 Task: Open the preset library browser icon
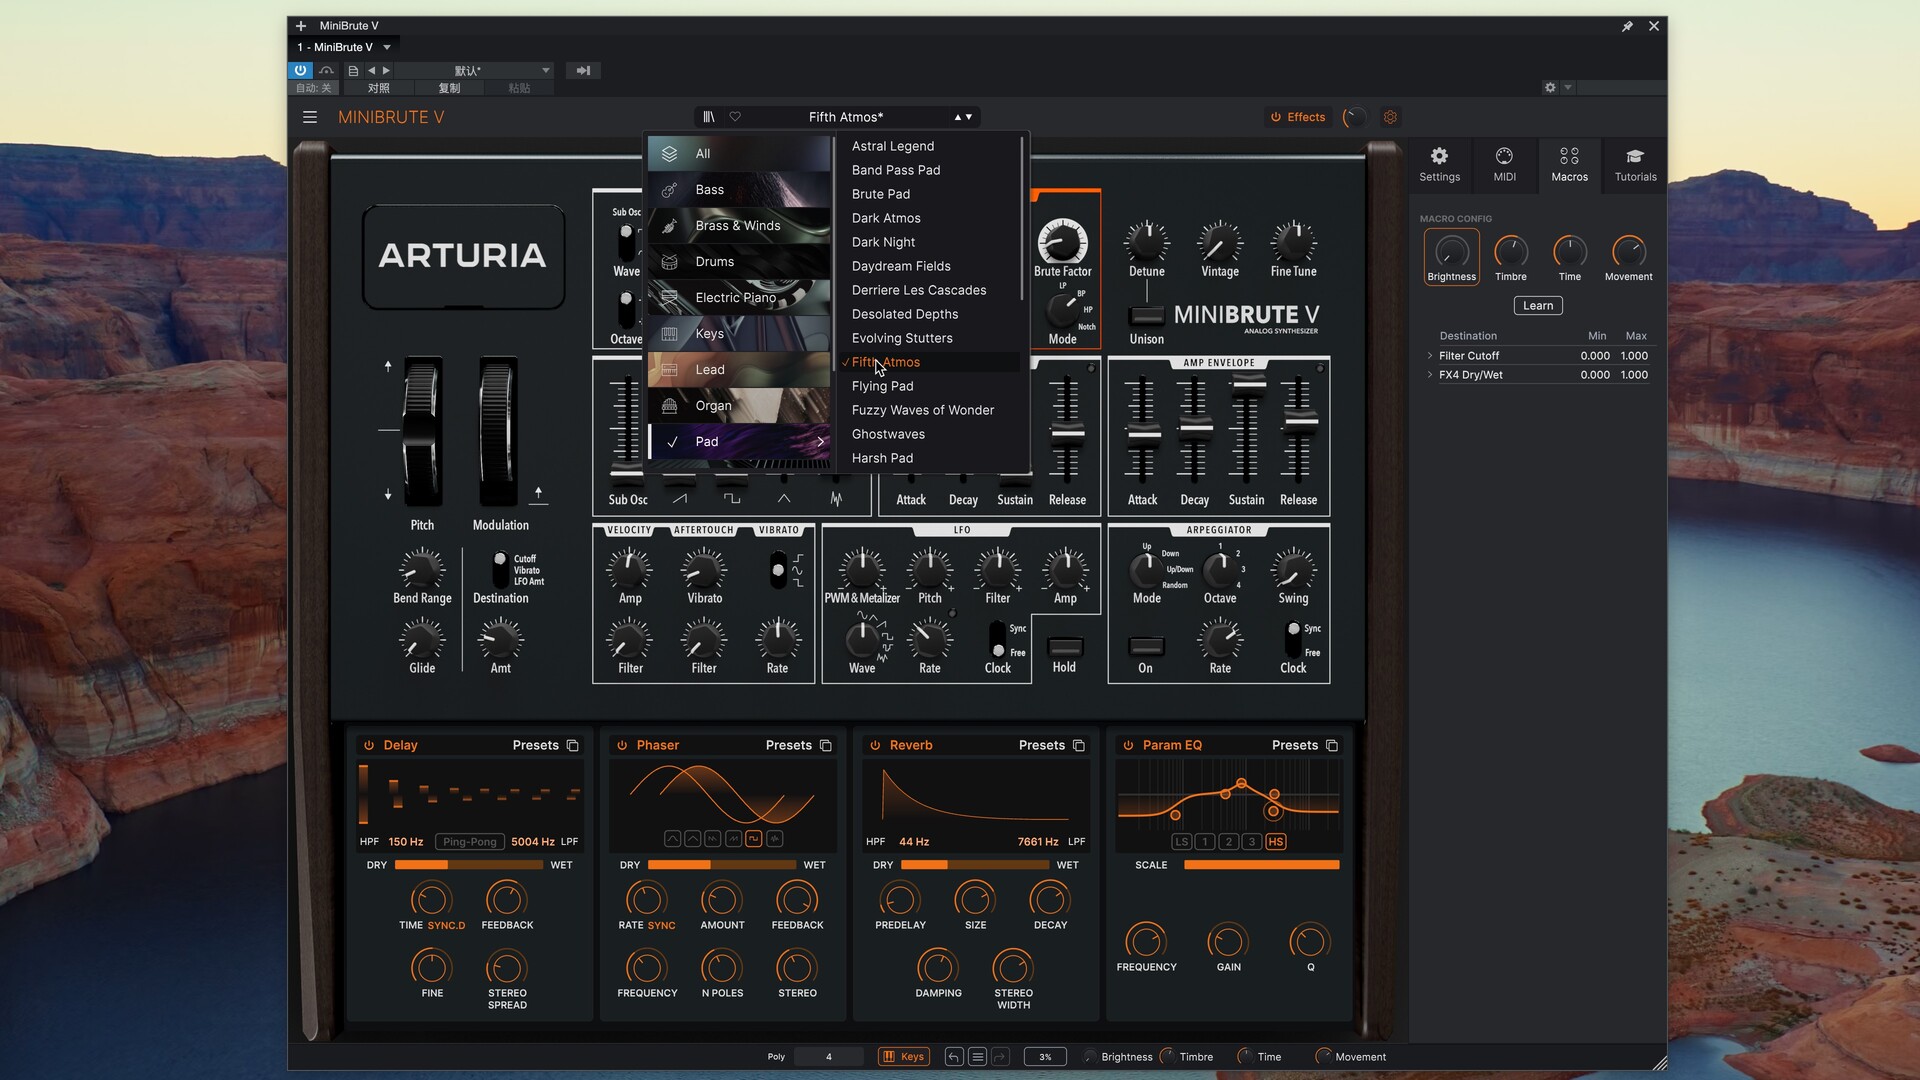[x=709, y=117]
